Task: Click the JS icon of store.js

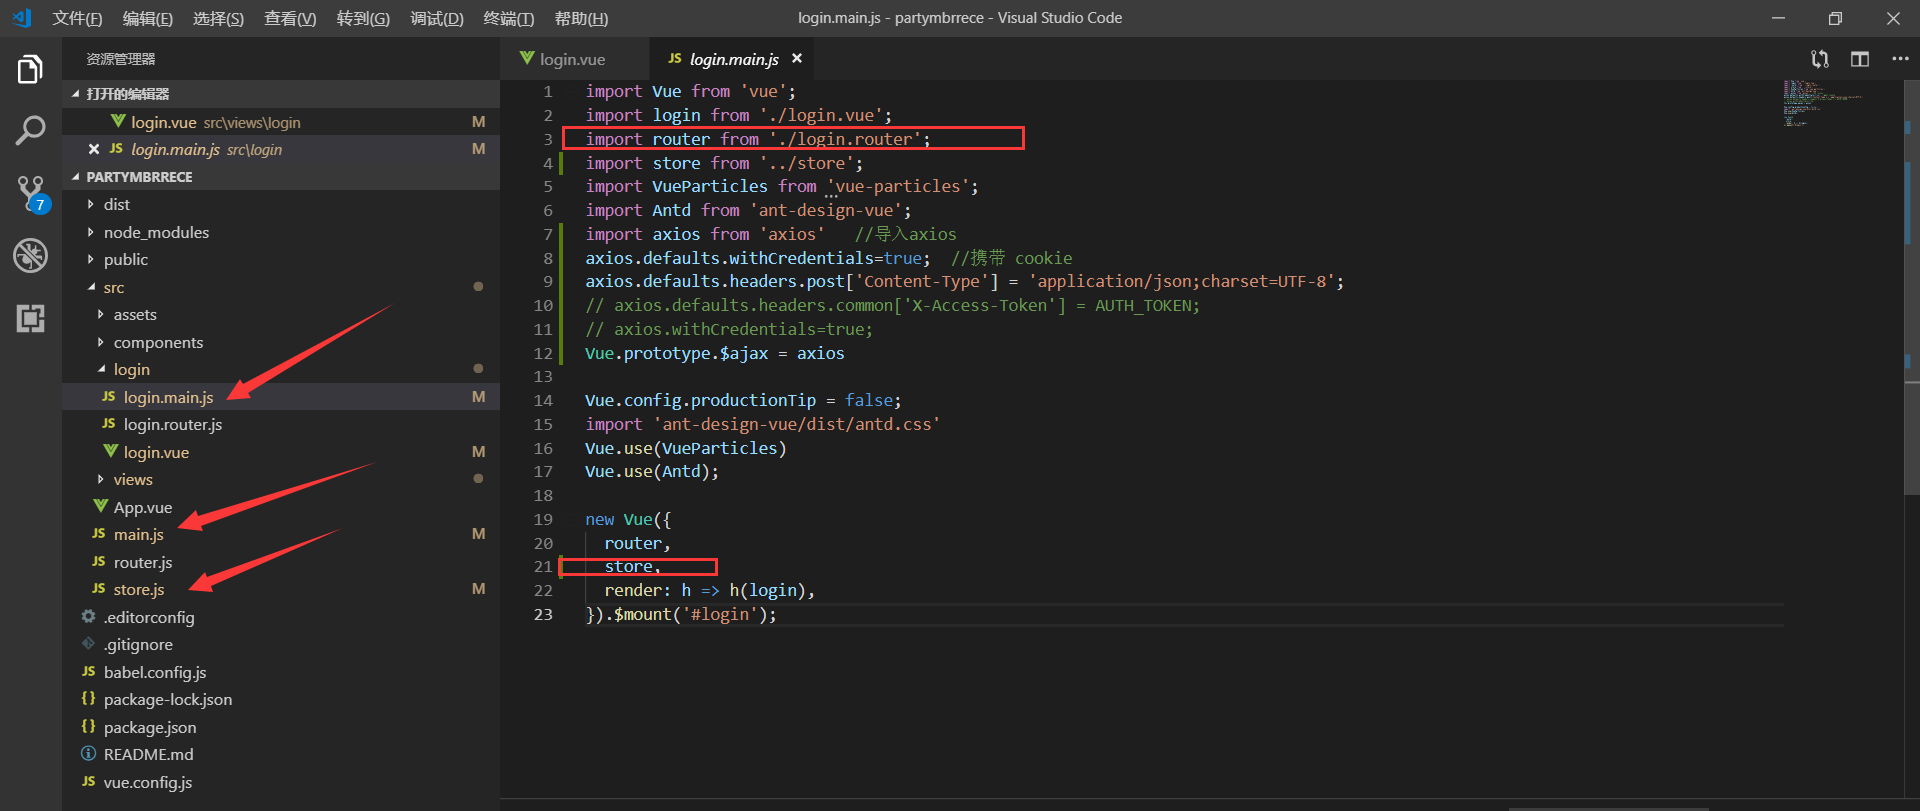Action: 98,589
